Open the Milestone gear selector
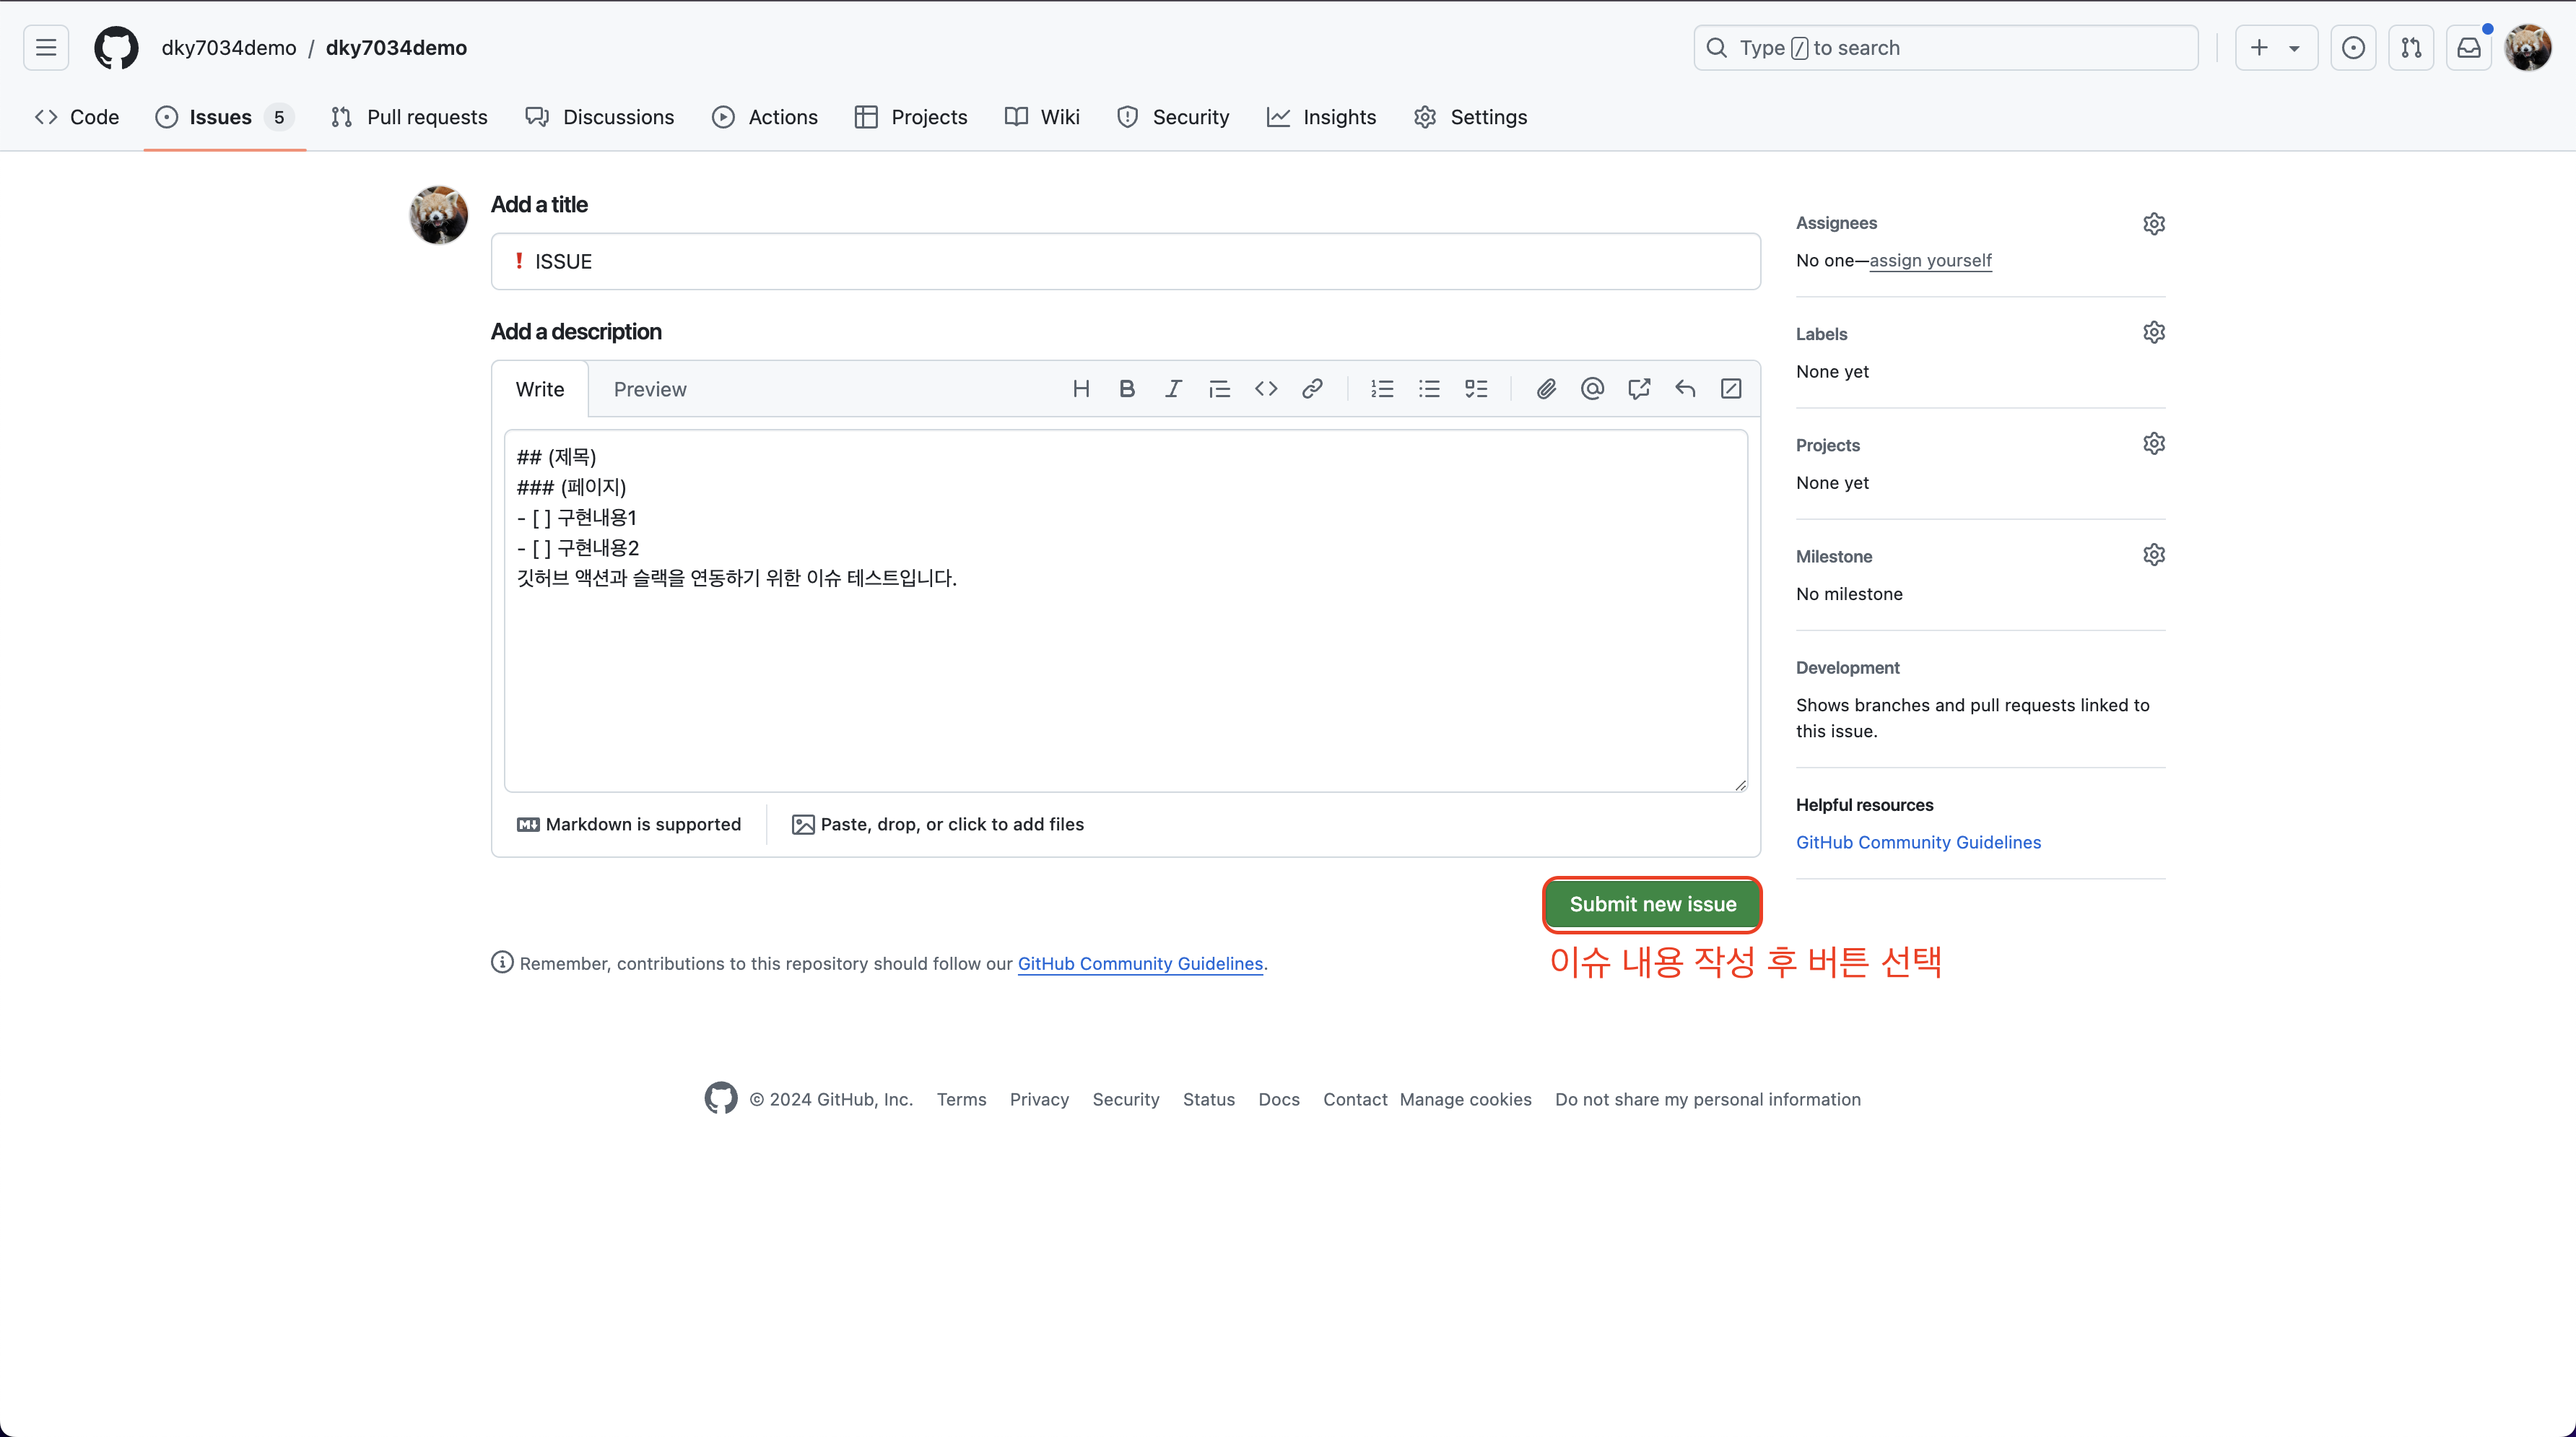 coord(2154,555)
